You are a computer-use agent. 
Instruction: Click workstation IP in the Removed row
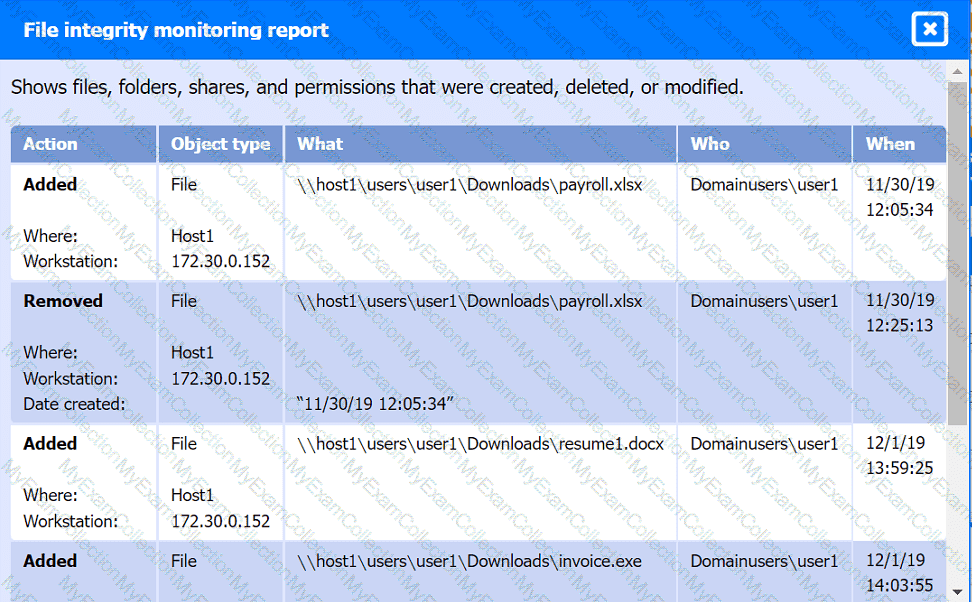point(220,379)
